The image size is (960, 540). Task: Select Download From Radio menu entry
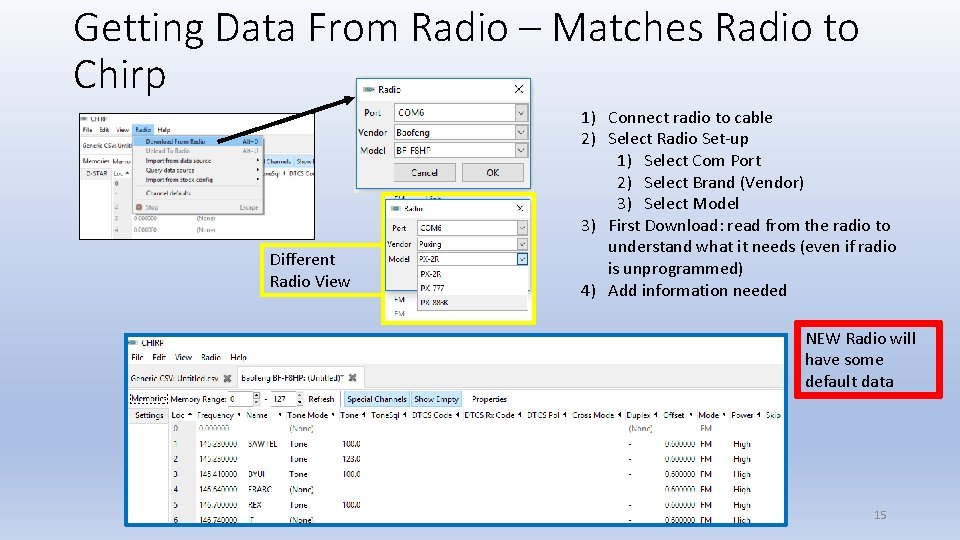[x=198, y=141]
